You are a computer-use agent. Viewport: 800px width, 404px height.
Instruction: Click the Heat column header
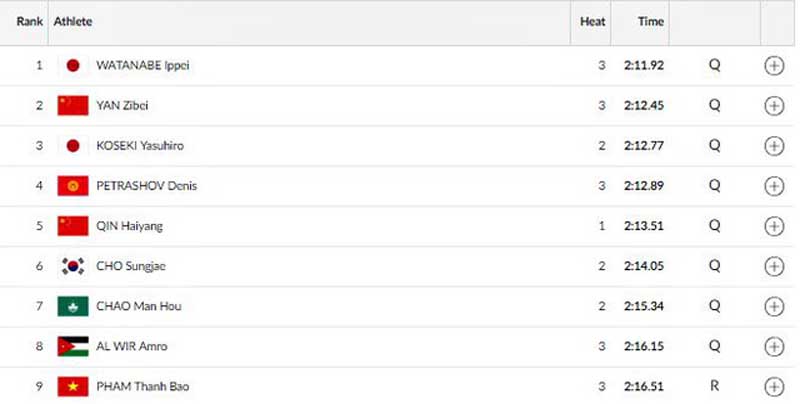tap(592, 21)
